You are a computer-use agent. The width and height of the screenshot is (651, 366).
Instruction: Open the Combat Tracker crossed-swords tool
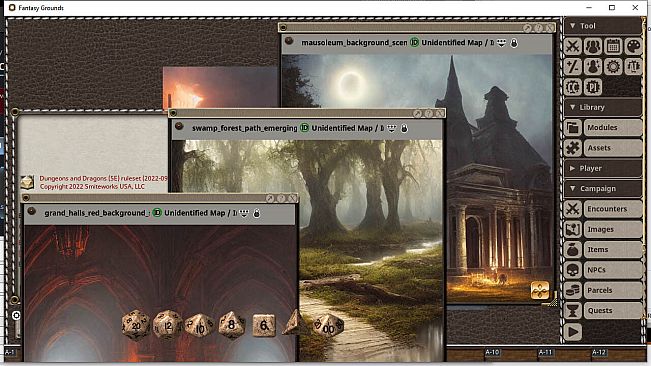click(573, 46)
